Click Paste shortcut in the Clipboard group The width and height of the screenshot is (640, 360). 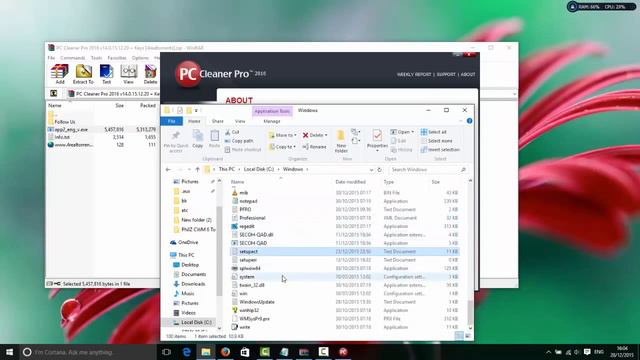[243, 150]
